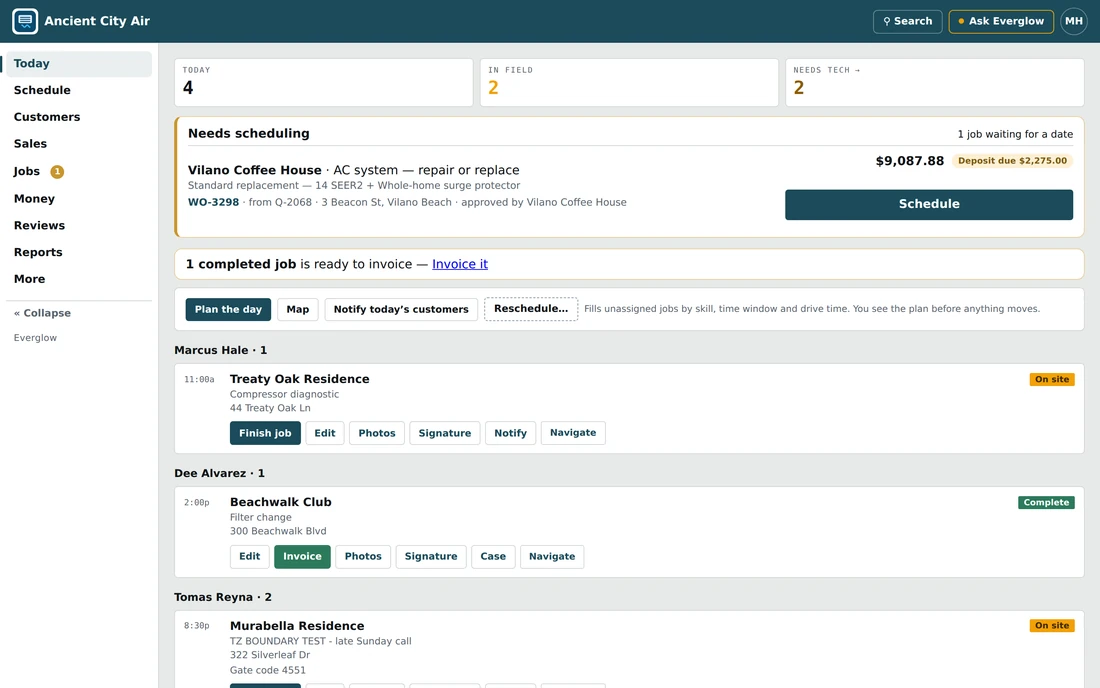Click Plan the day button
1100x688 pixels.
click(228, 309)
